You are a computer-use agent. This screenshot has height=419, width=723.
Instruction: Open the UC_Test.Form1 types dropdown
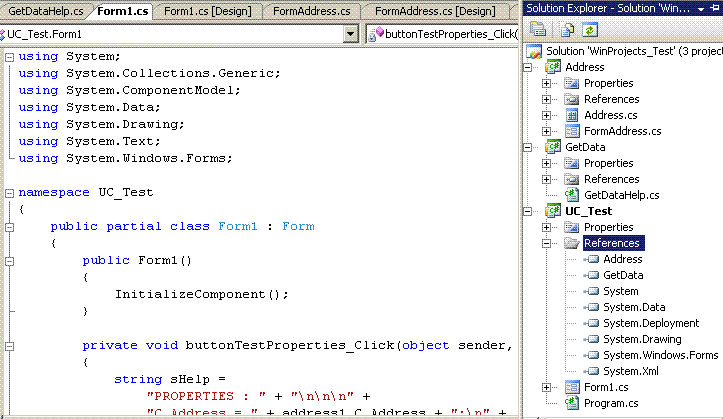click(x=350, y=34)
